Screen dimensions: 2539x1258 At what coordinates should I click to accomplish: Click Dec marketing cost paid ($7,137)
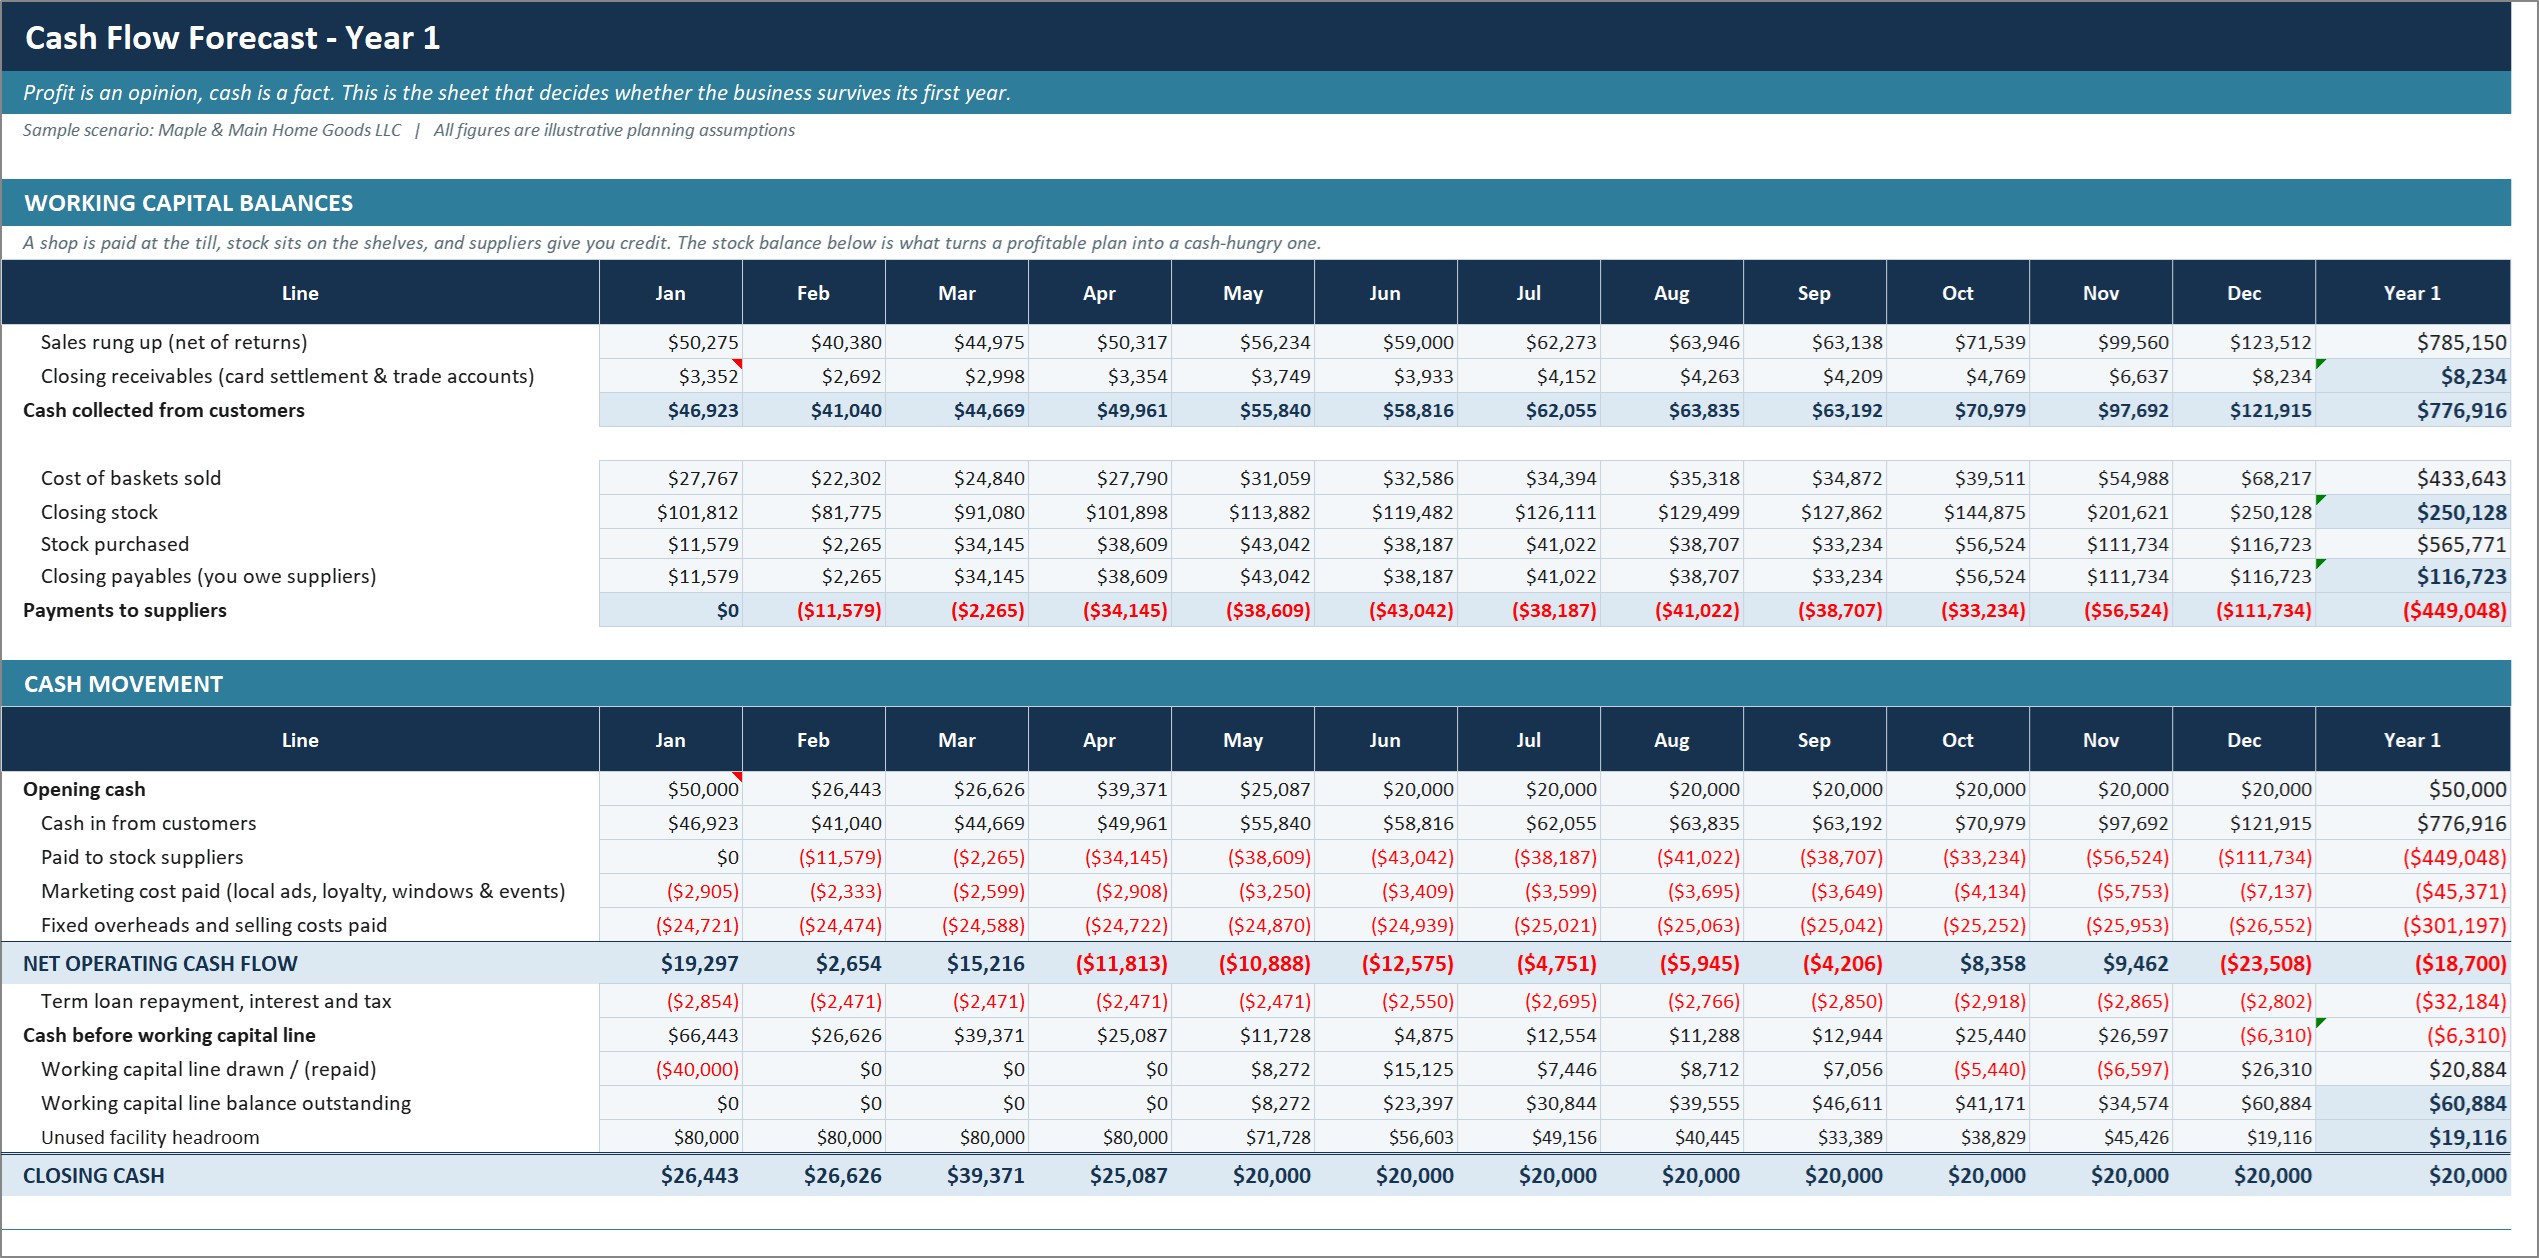(2244, 891)
